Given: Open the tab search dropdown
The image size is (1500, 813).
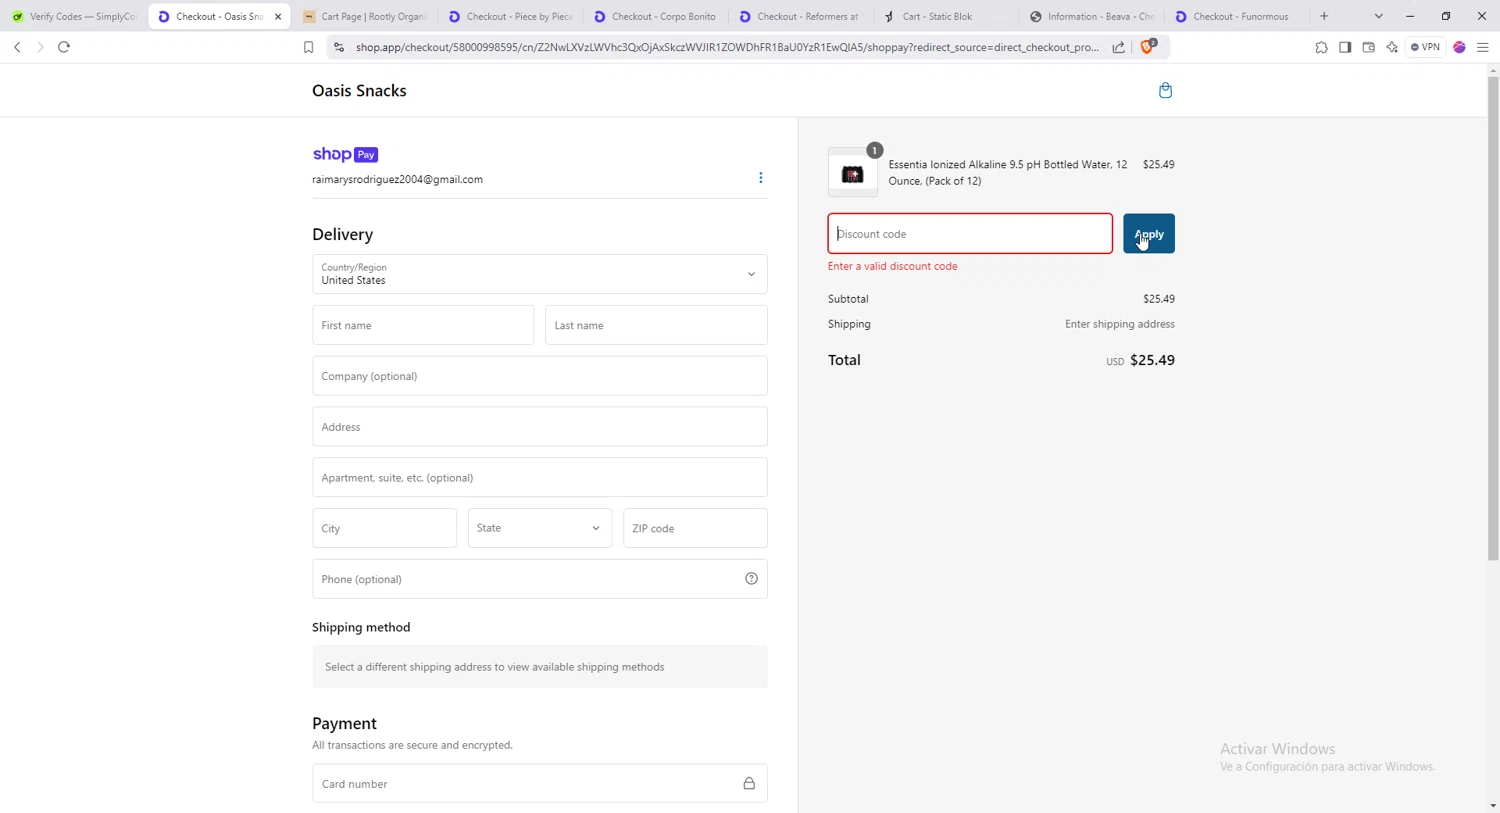Looking at the screenshot, I should (x=1378, y=16).
